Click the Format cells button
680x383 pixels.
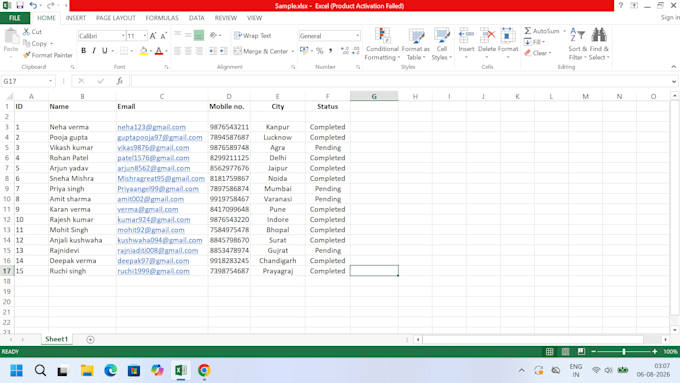(508, 44)
